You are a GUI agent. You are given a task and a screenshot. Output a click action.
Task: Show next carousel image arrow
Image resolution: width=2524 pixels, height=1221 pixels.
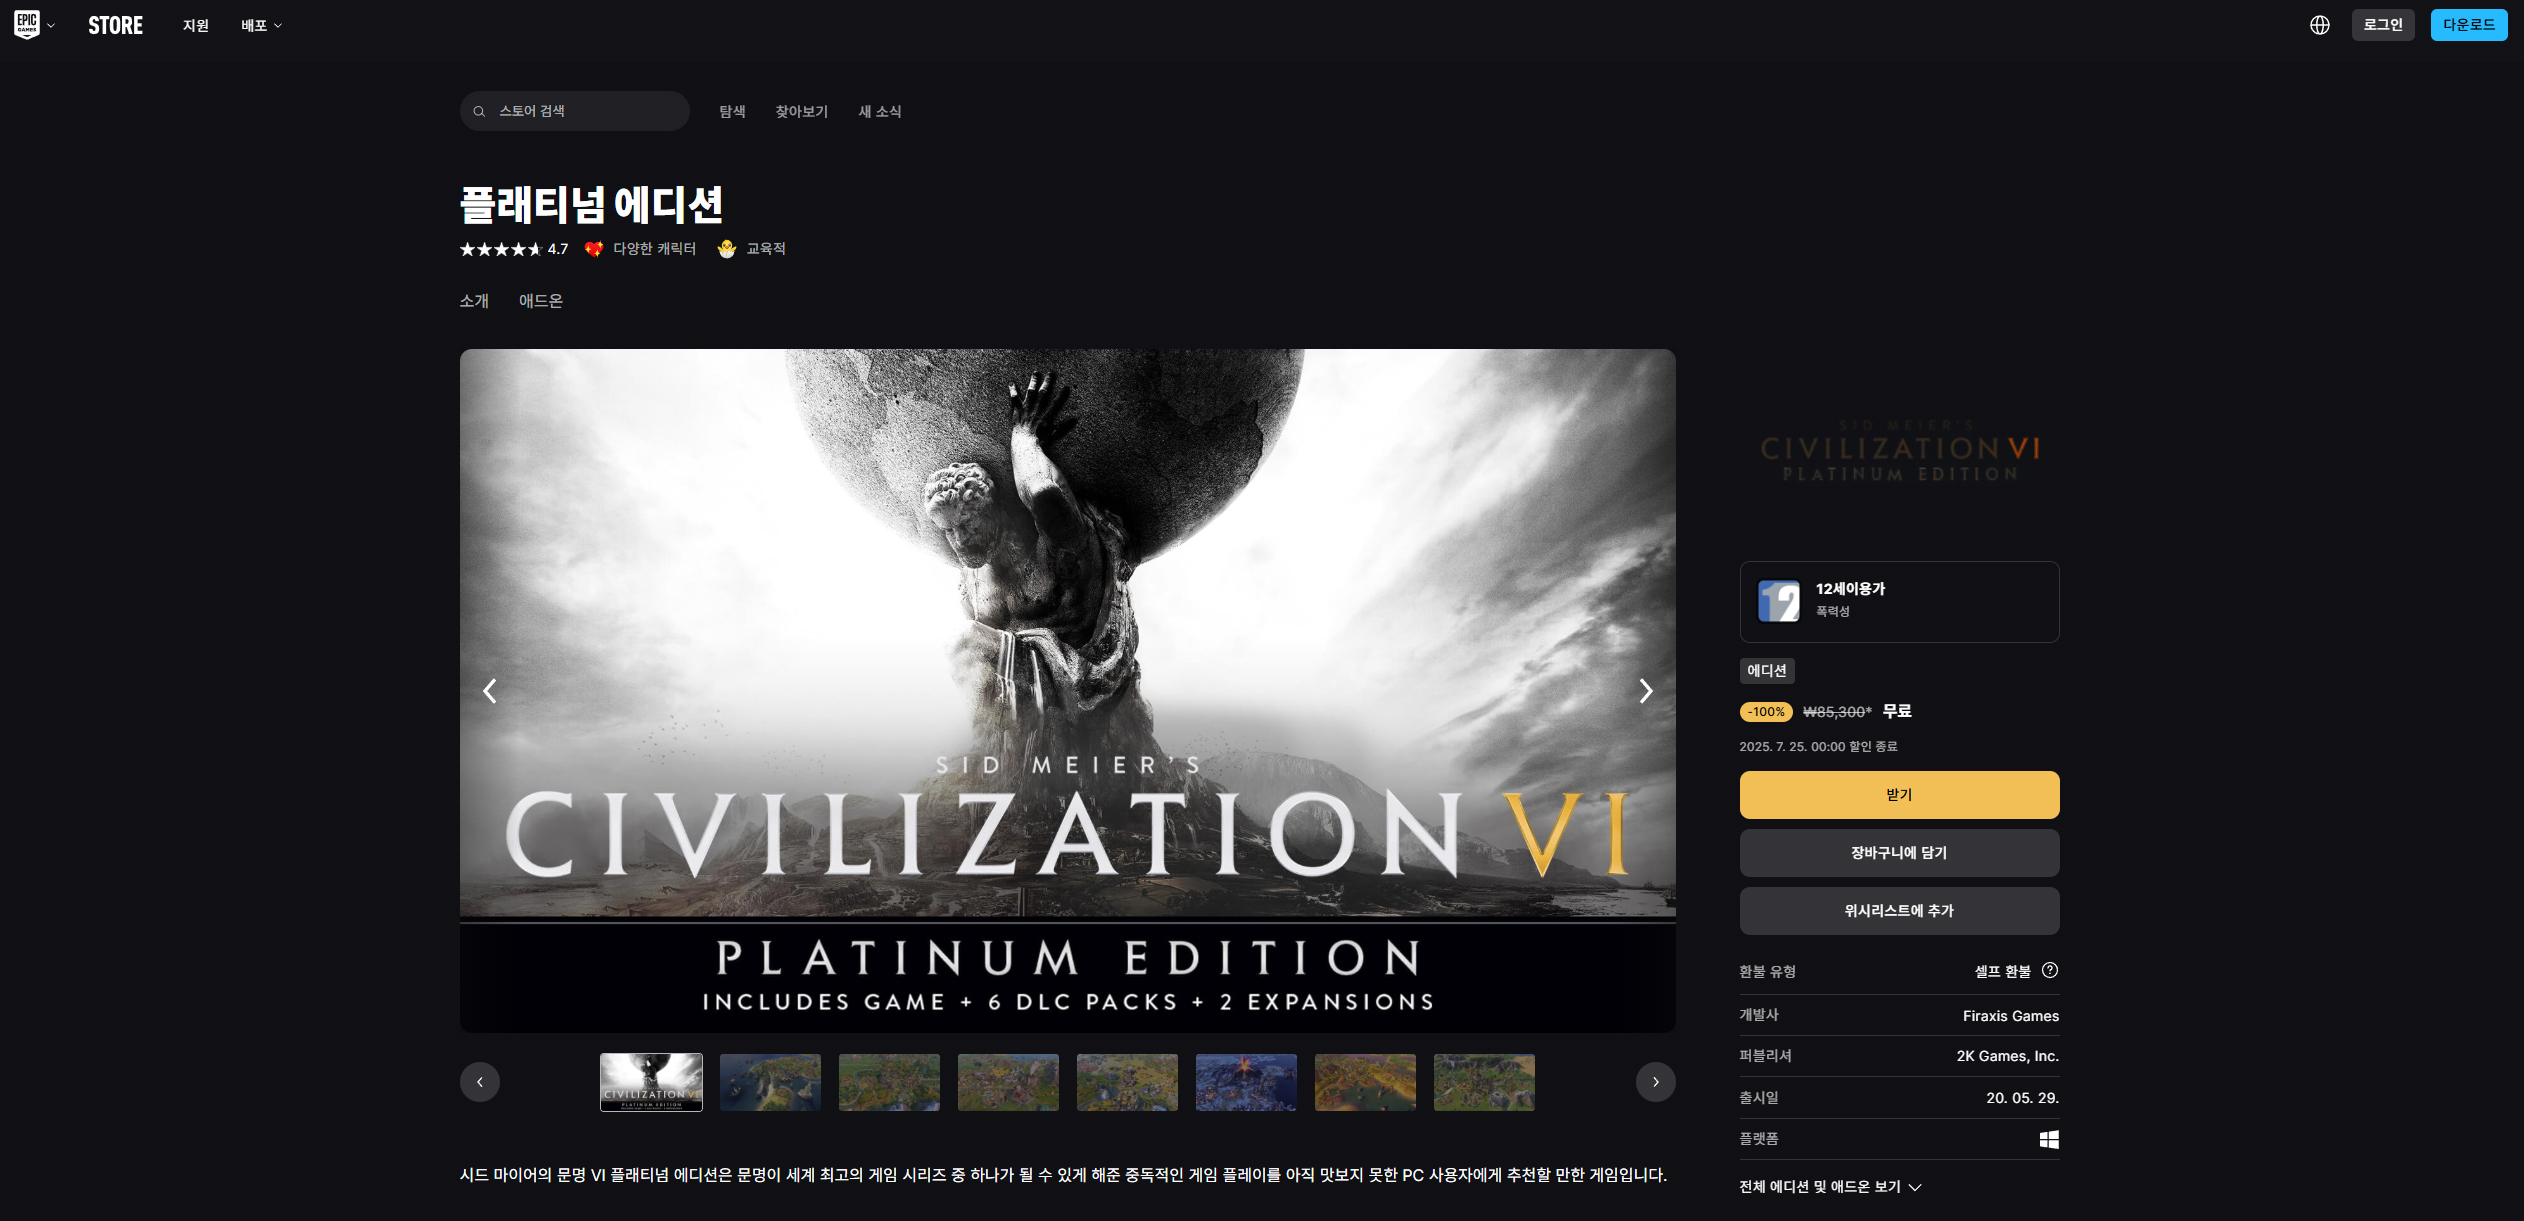pyautogui.click(x=1645, y=691)
